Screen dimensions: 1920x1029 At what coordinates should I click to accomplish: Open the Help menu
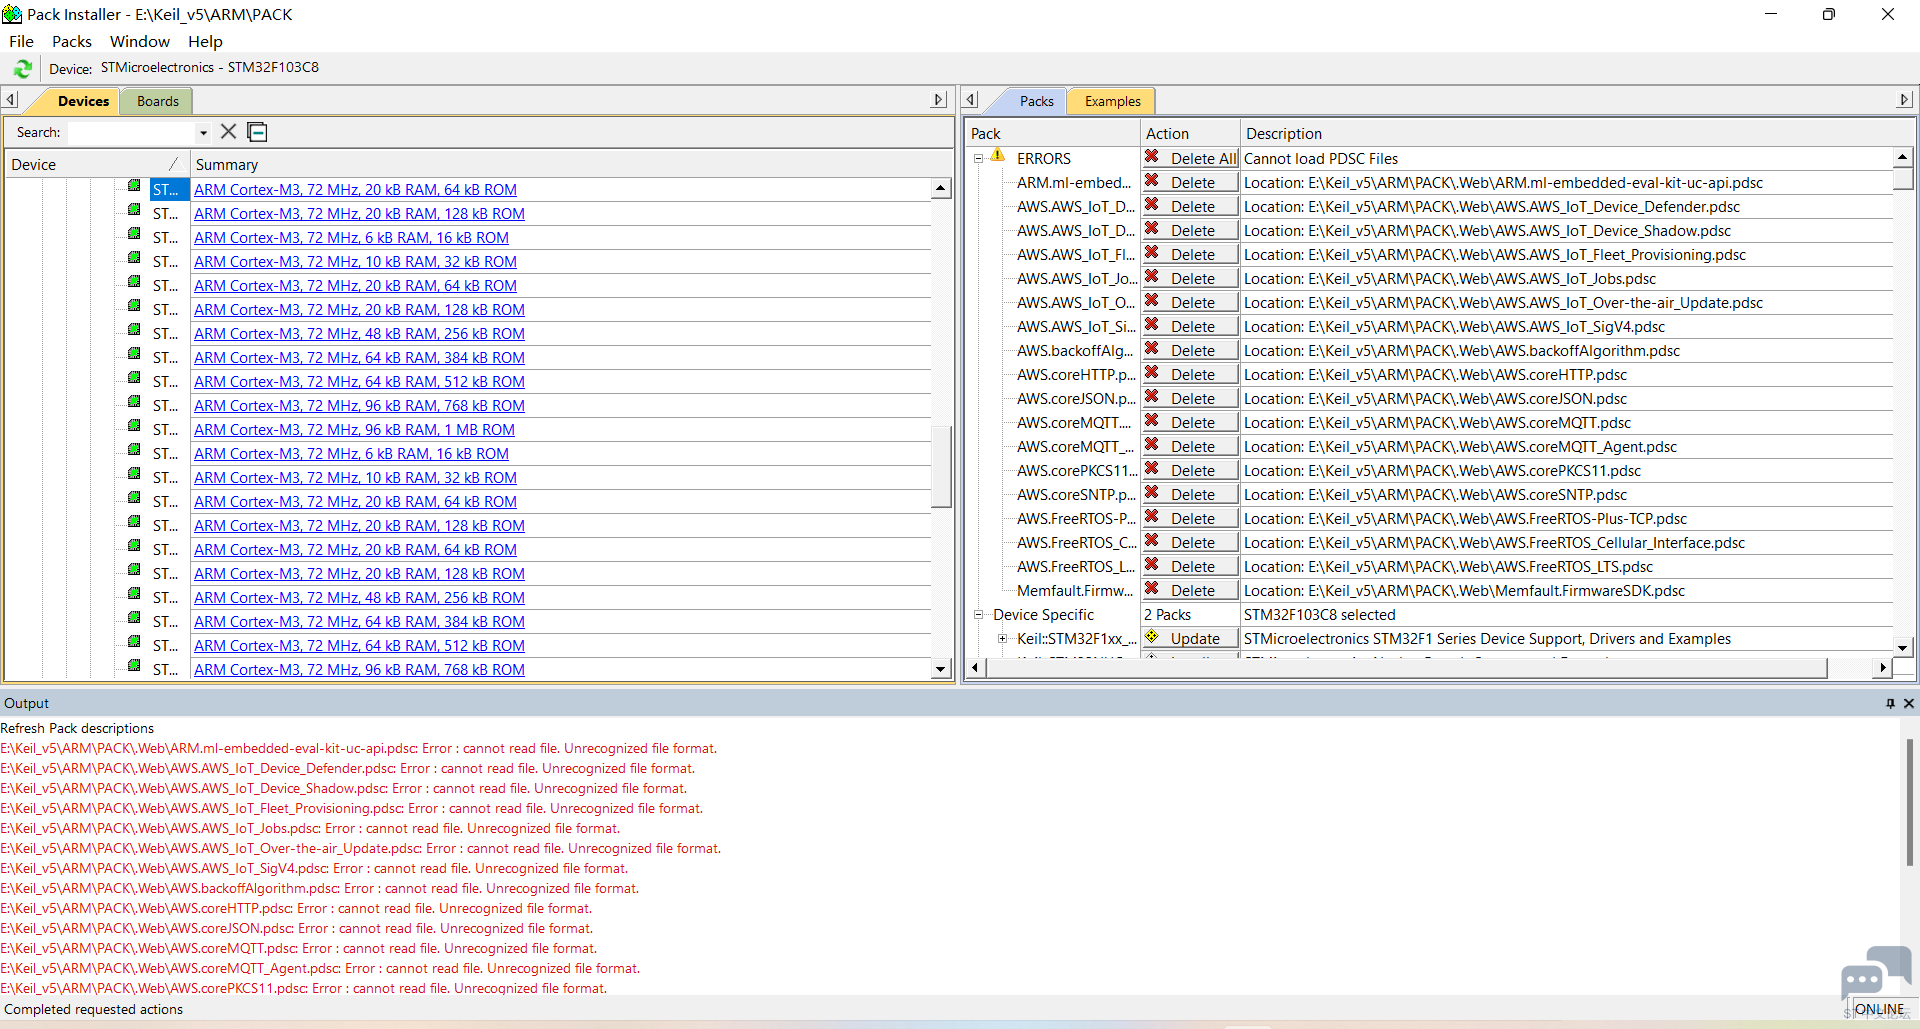pos(205,41)
